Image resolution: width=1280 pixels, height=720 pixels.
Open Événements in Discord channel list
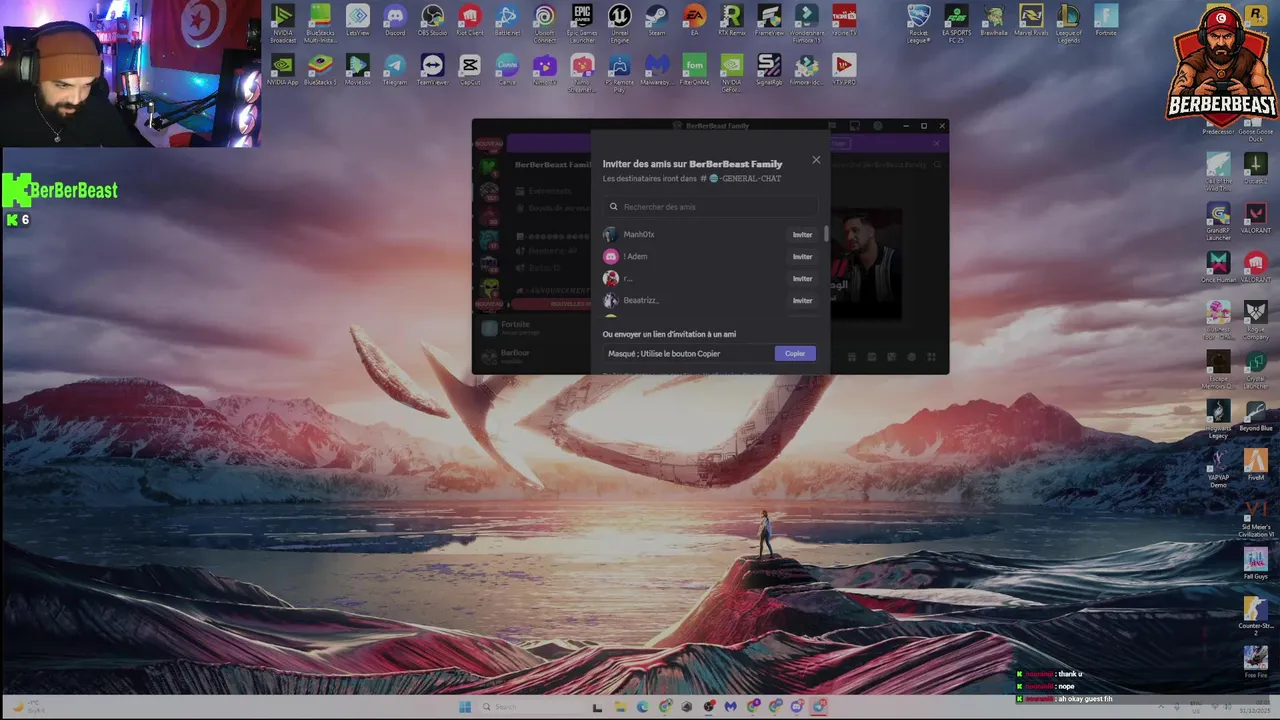[x=550, y=191]
